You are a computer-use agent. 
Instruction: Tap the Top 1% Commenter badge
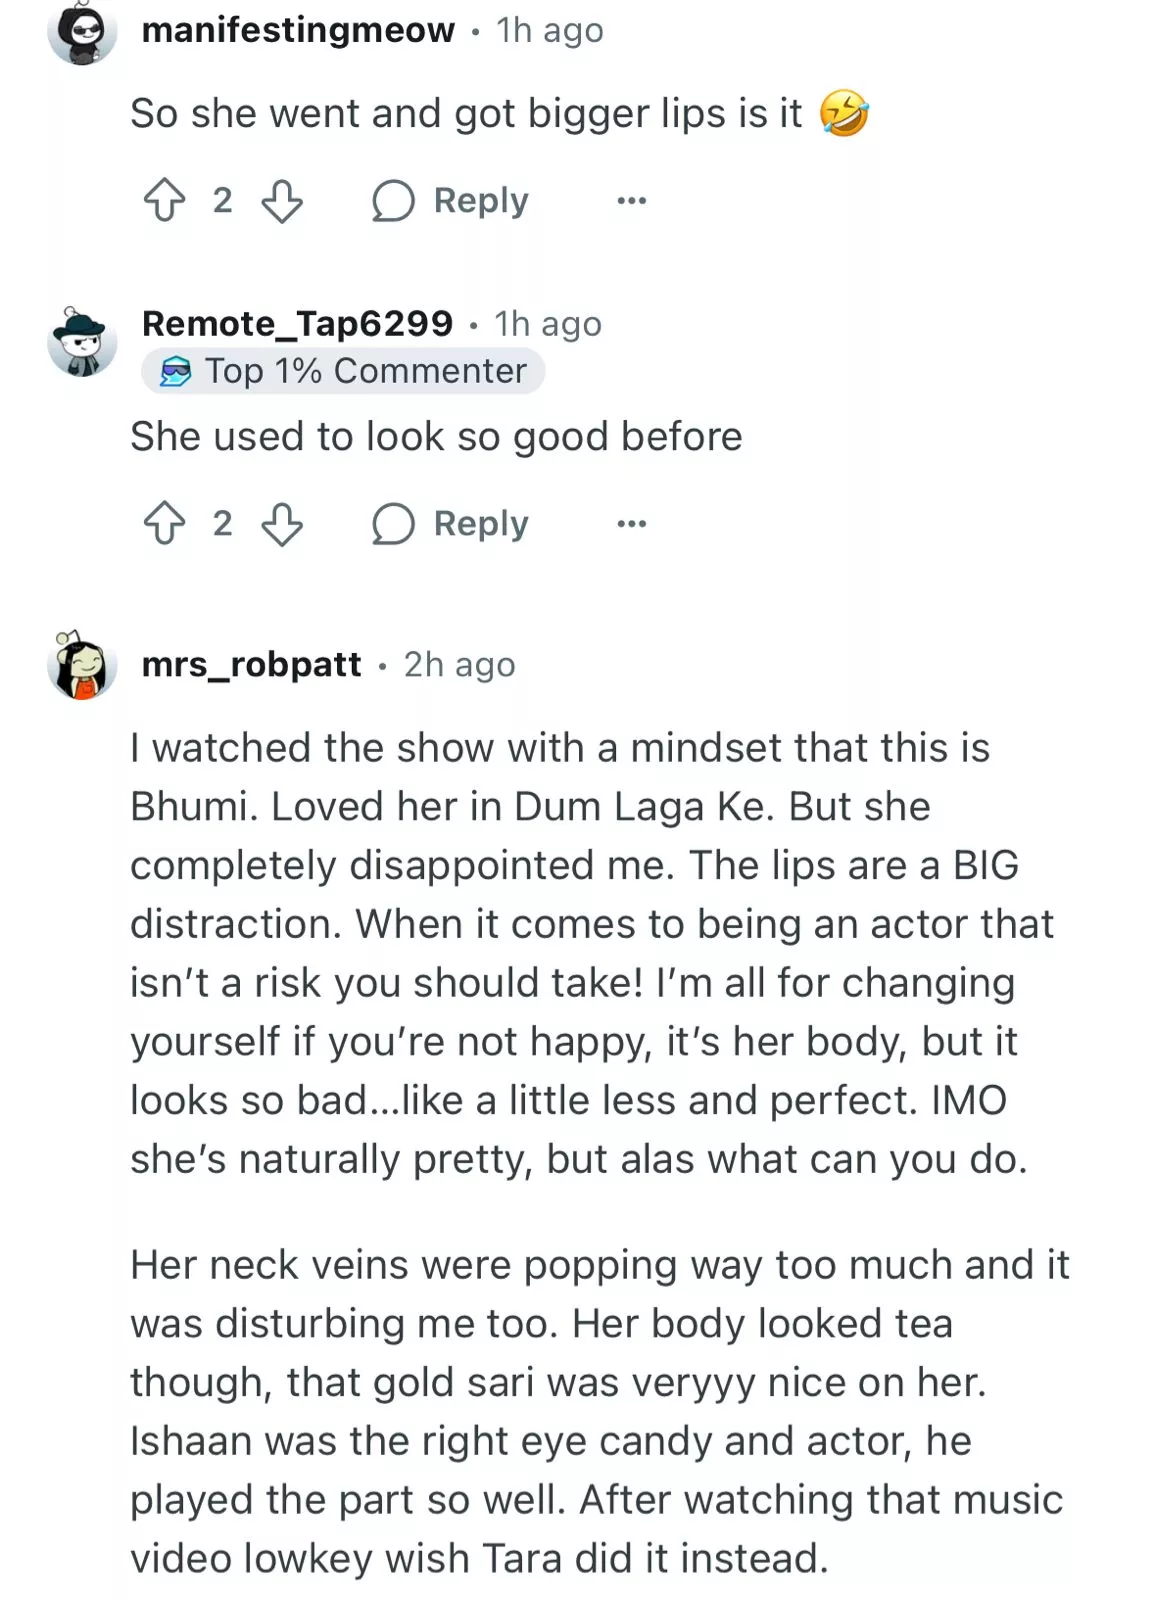(x=343, y=371)
